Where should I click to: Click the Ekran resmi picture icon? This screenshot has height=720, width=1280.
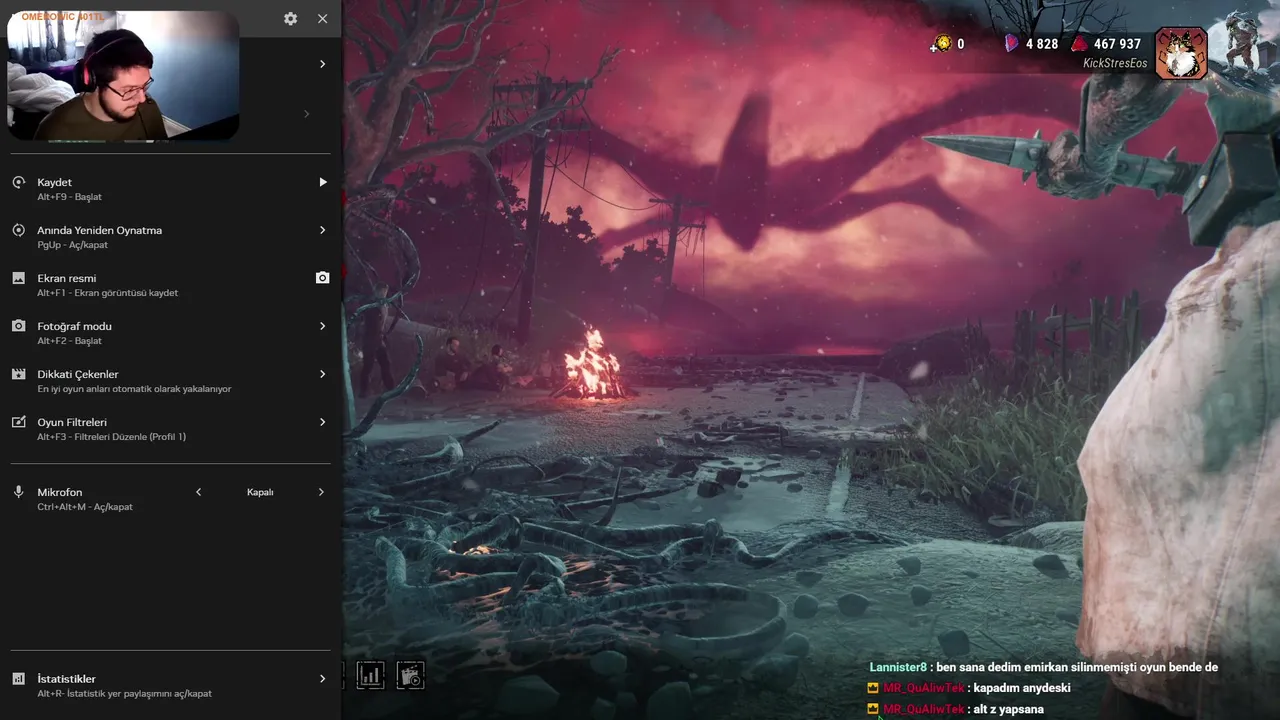(x=18, y=278)
